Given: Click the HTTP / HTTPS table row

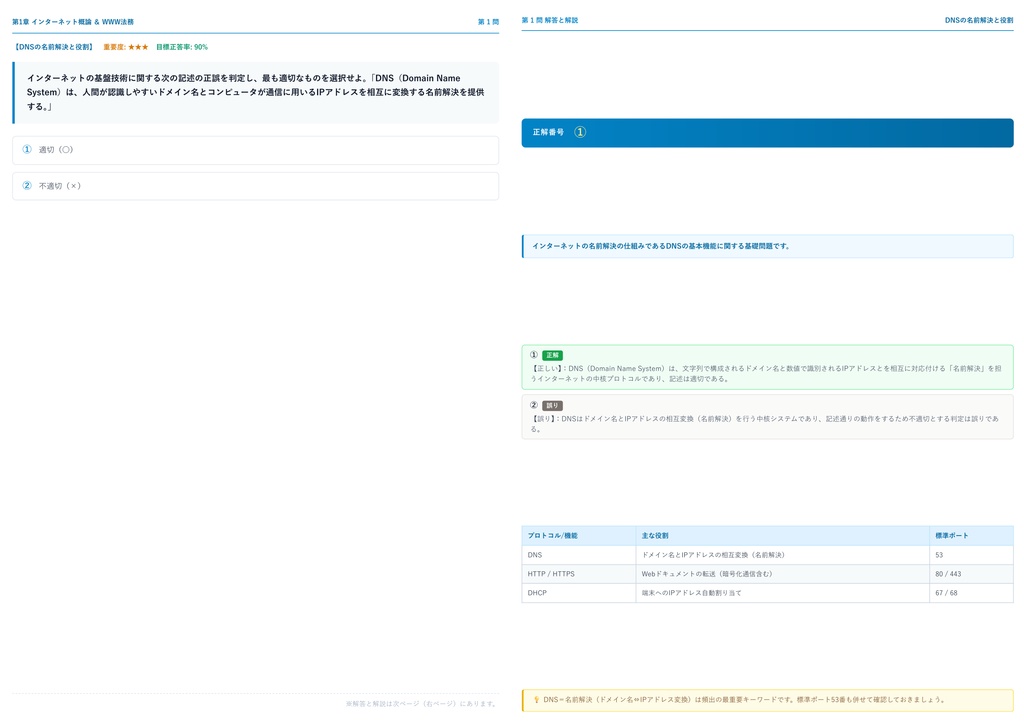Looking at the screenshot, I should pos(767,574).
